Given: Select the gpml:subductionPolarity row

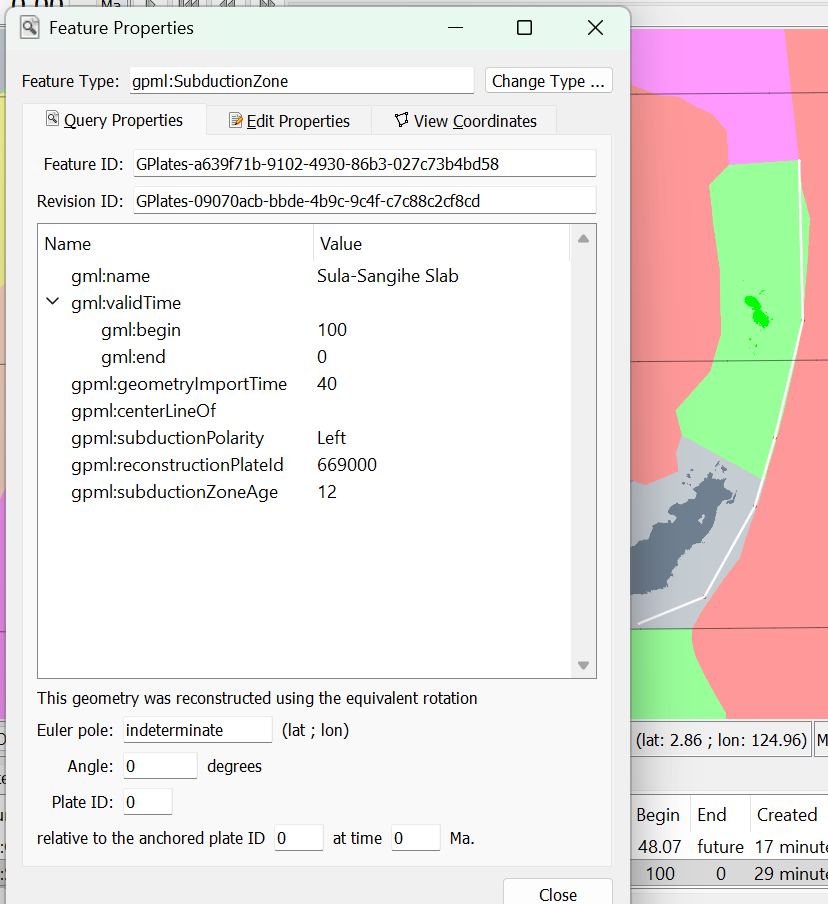Looking at the screenshot, I should pos(167,438).
